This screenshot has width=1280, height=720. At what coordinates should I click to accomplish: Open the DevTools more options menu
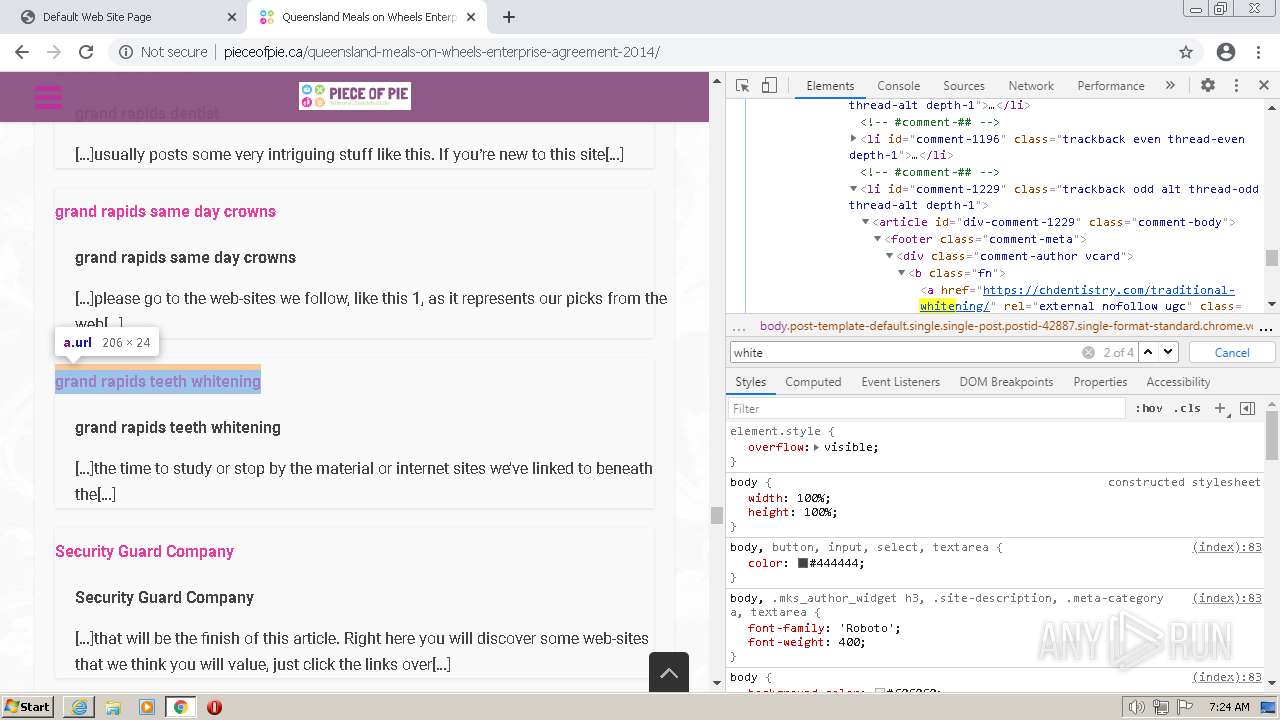click(x=1236, y=86)
